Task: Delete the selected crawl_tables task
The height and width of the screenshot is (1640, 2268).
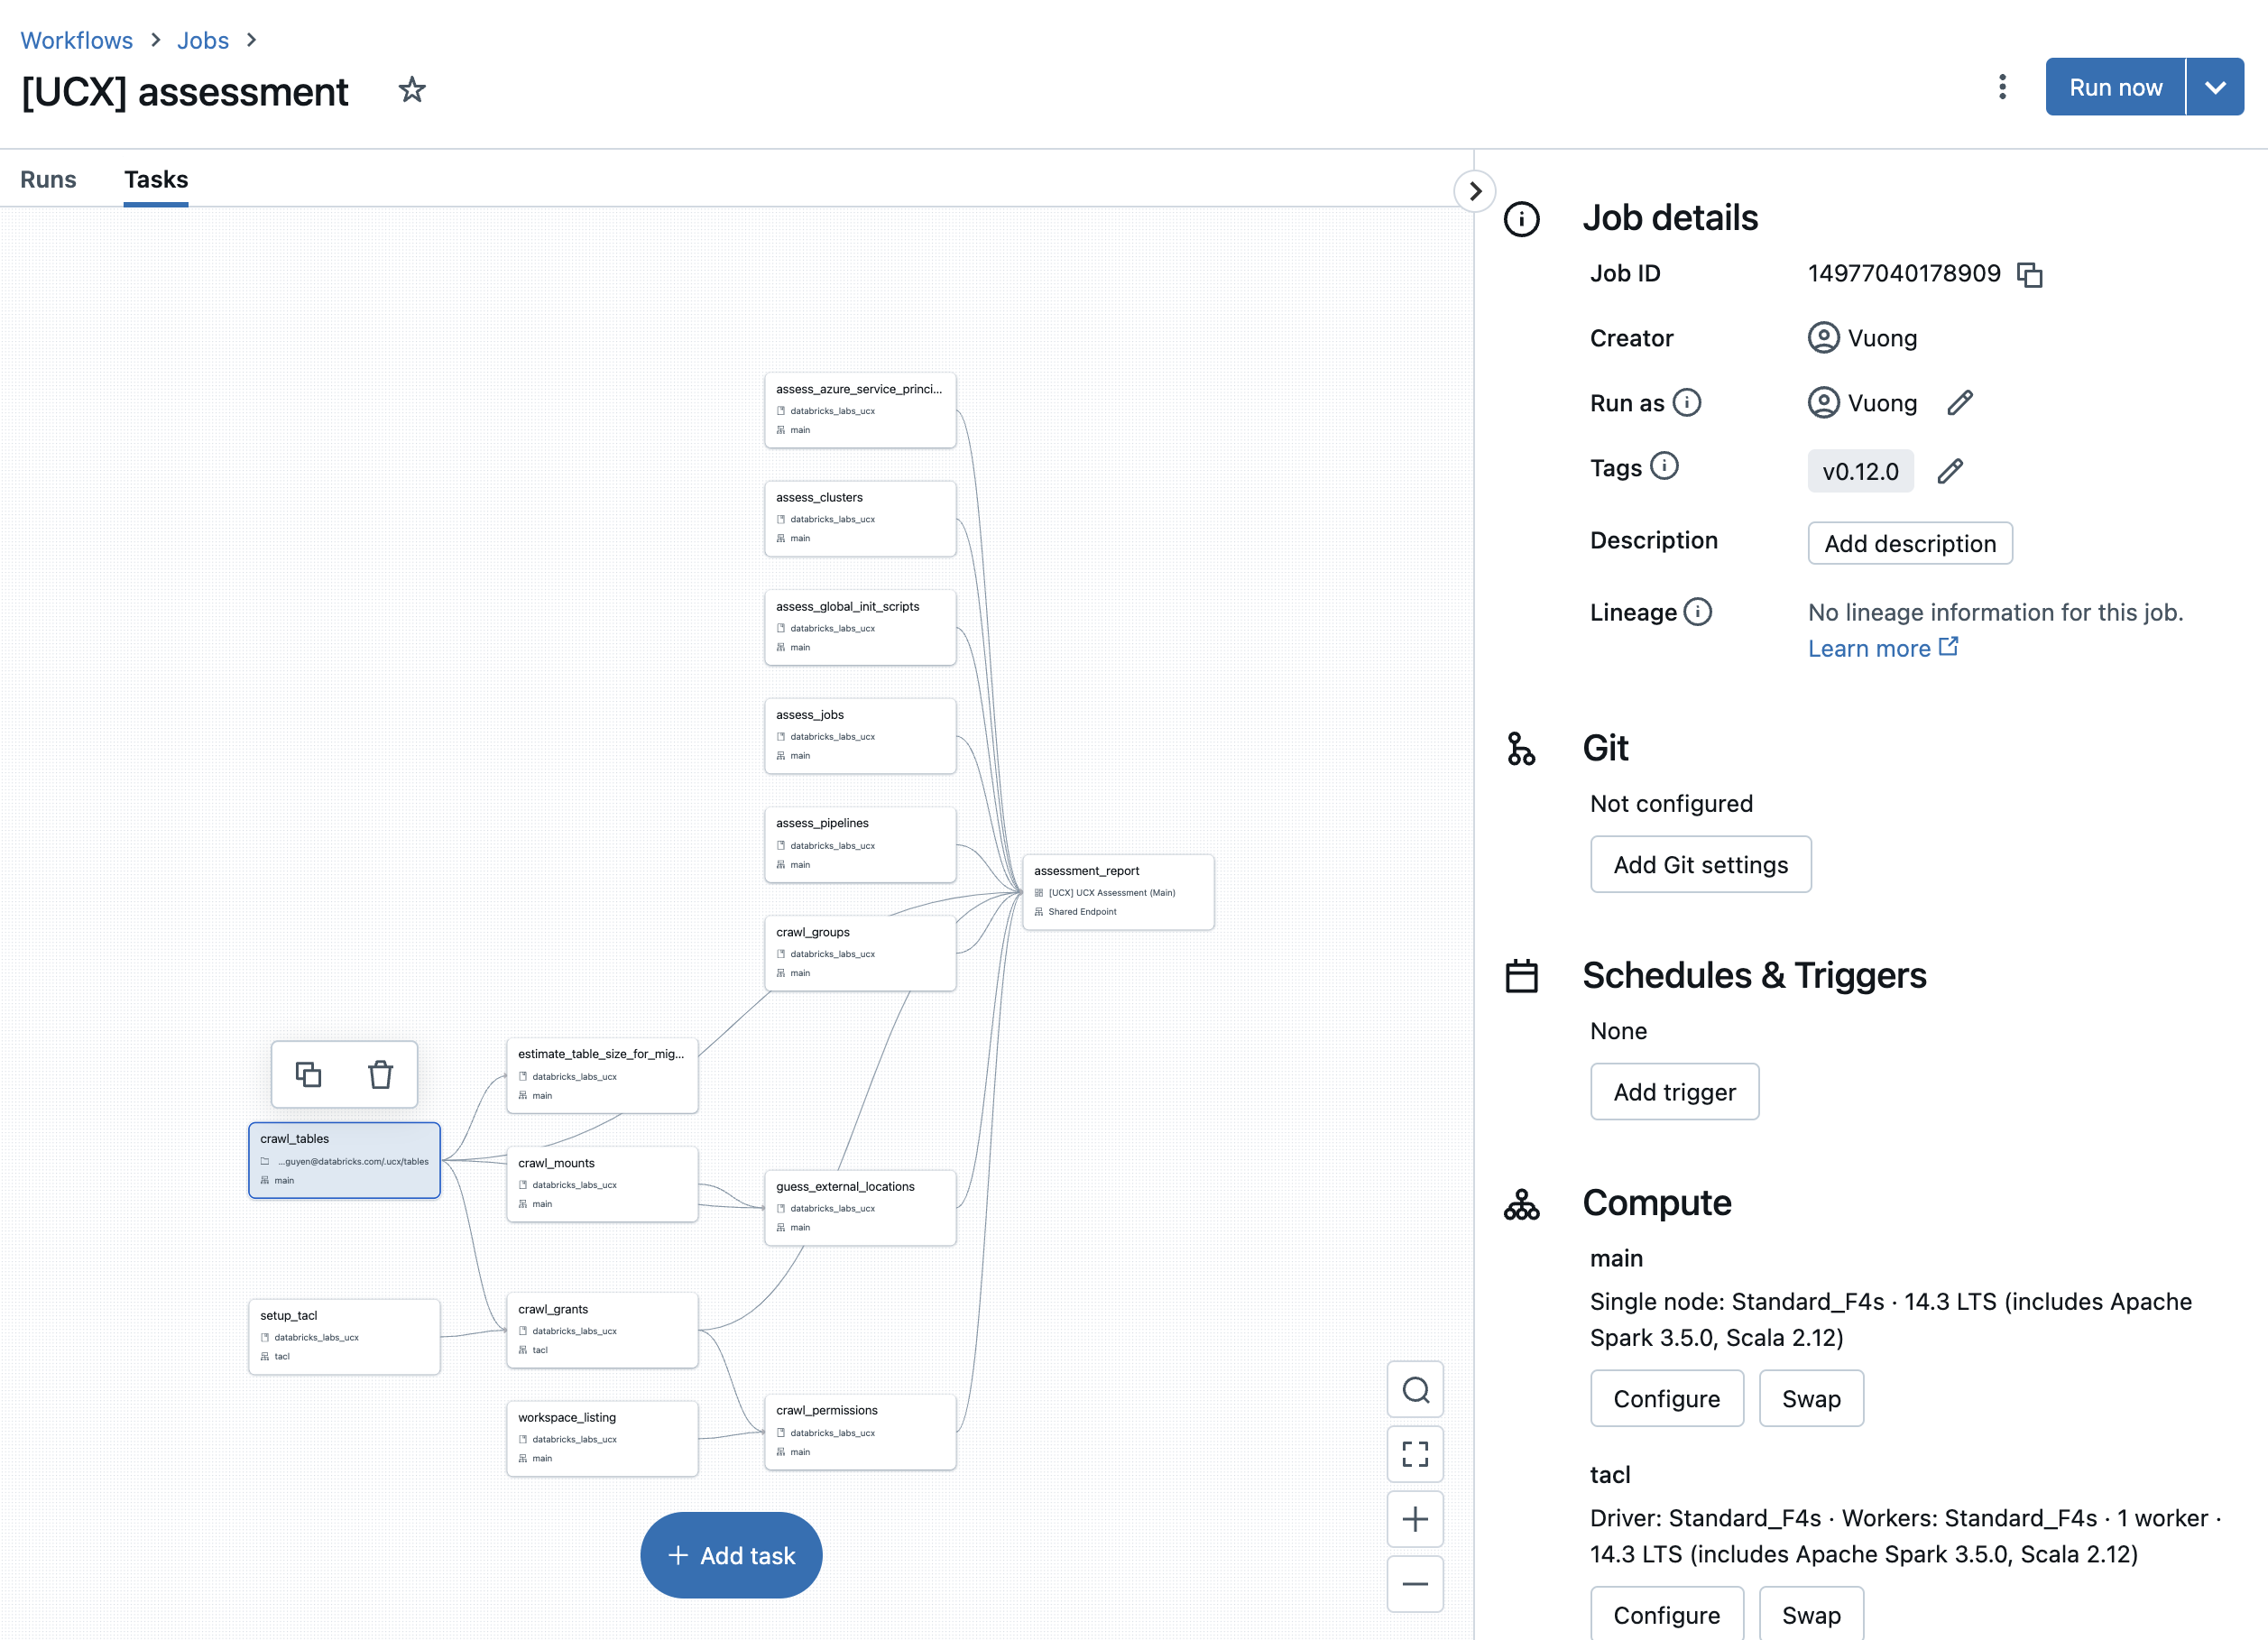Action: click(380, 1075)
